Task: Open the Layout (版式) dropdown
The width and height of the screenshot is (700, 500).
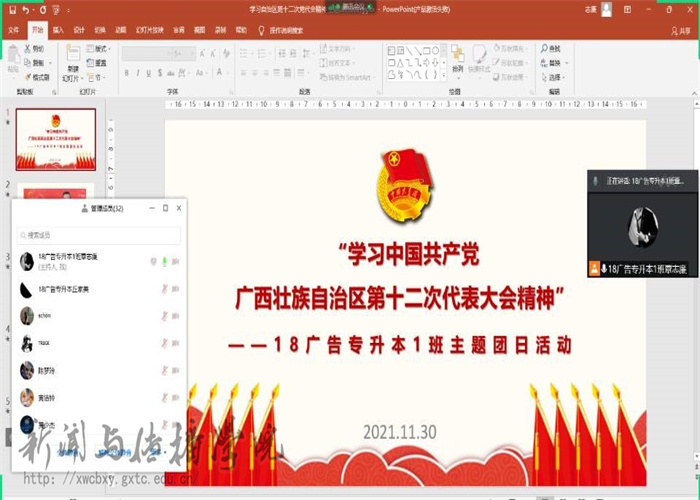Action: coord(99,49)
